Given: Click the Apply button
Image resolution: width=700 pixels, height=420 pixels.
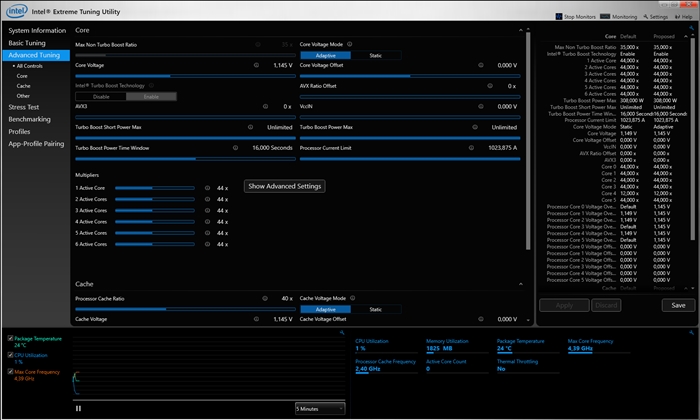Looking at the screenshot, I should pyautogui.click(x=564, y=305).
